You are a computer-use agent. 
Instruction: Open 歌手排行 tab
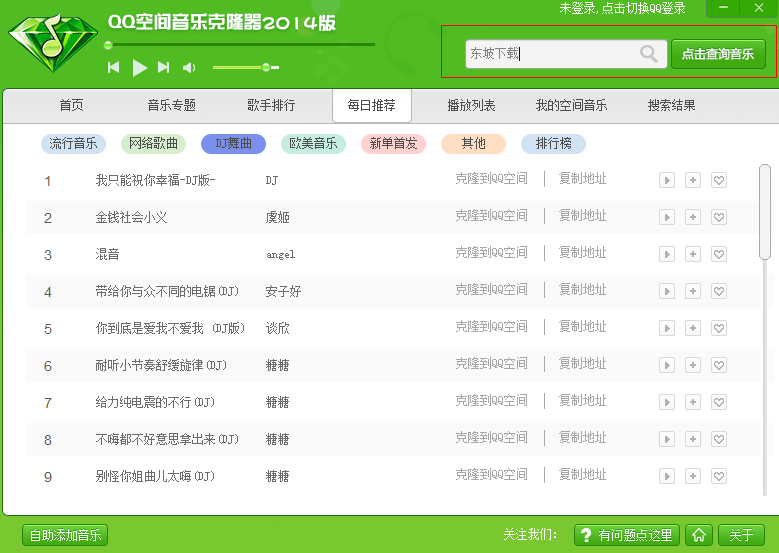tap(271, 105)
